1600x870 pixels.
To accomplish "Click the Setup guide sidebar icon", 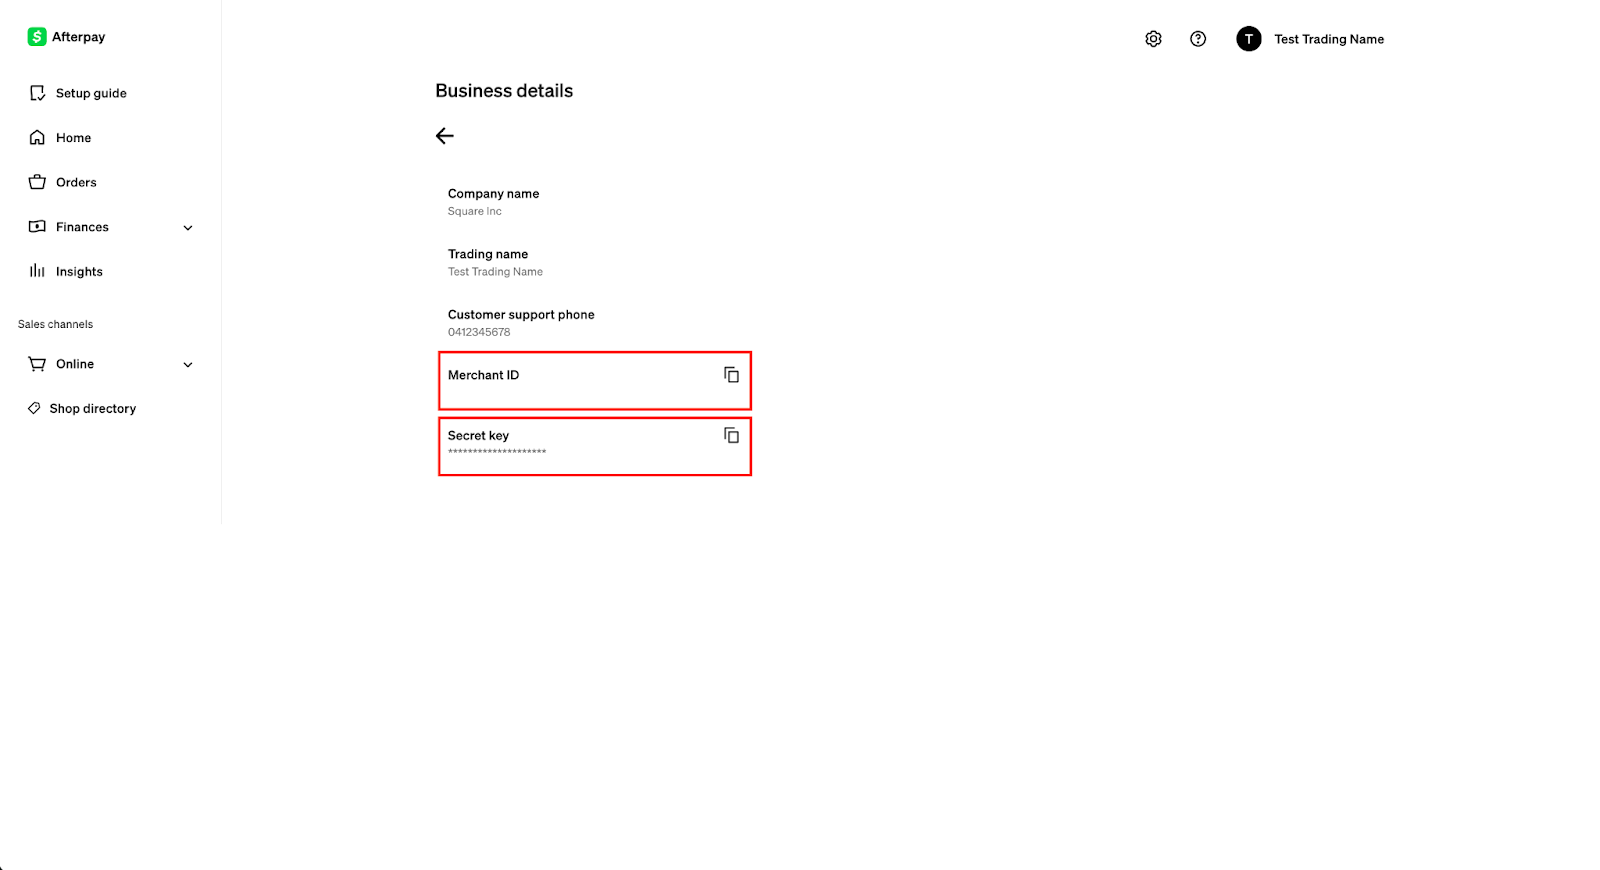I will click(x=37, y=93).
